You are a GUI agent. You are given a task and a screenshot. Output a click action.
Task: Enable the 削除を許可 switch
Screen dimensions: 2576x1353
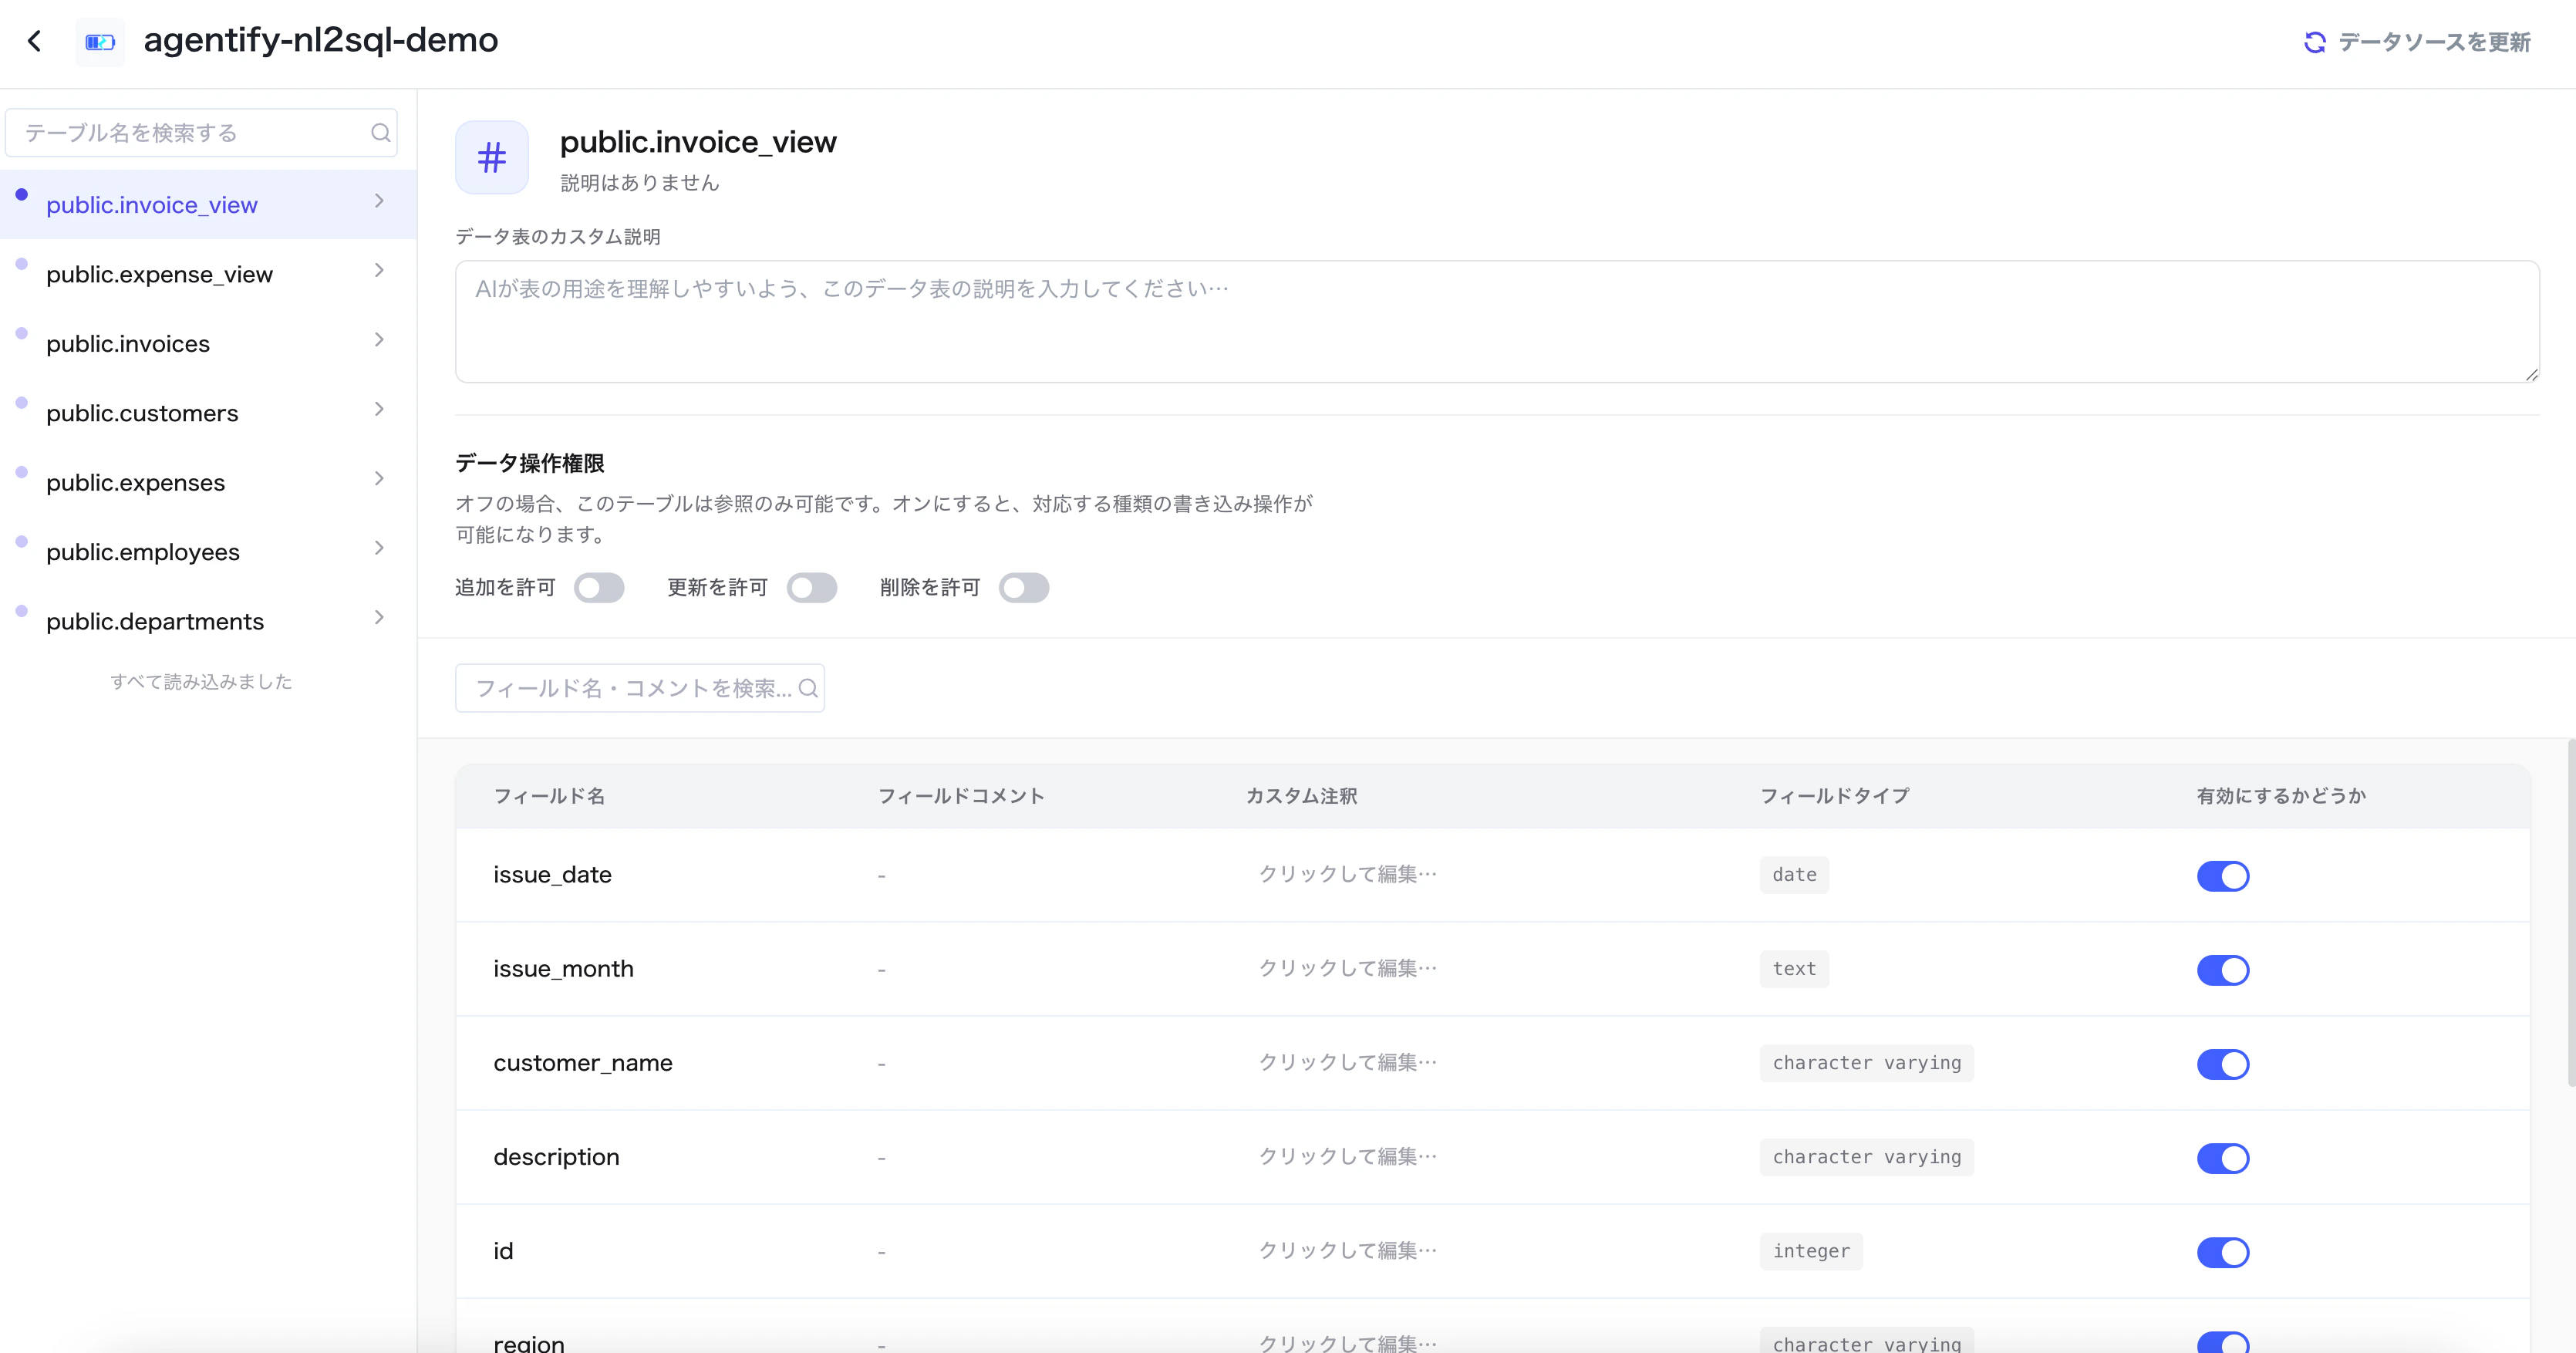click(x=1024, y=588)
